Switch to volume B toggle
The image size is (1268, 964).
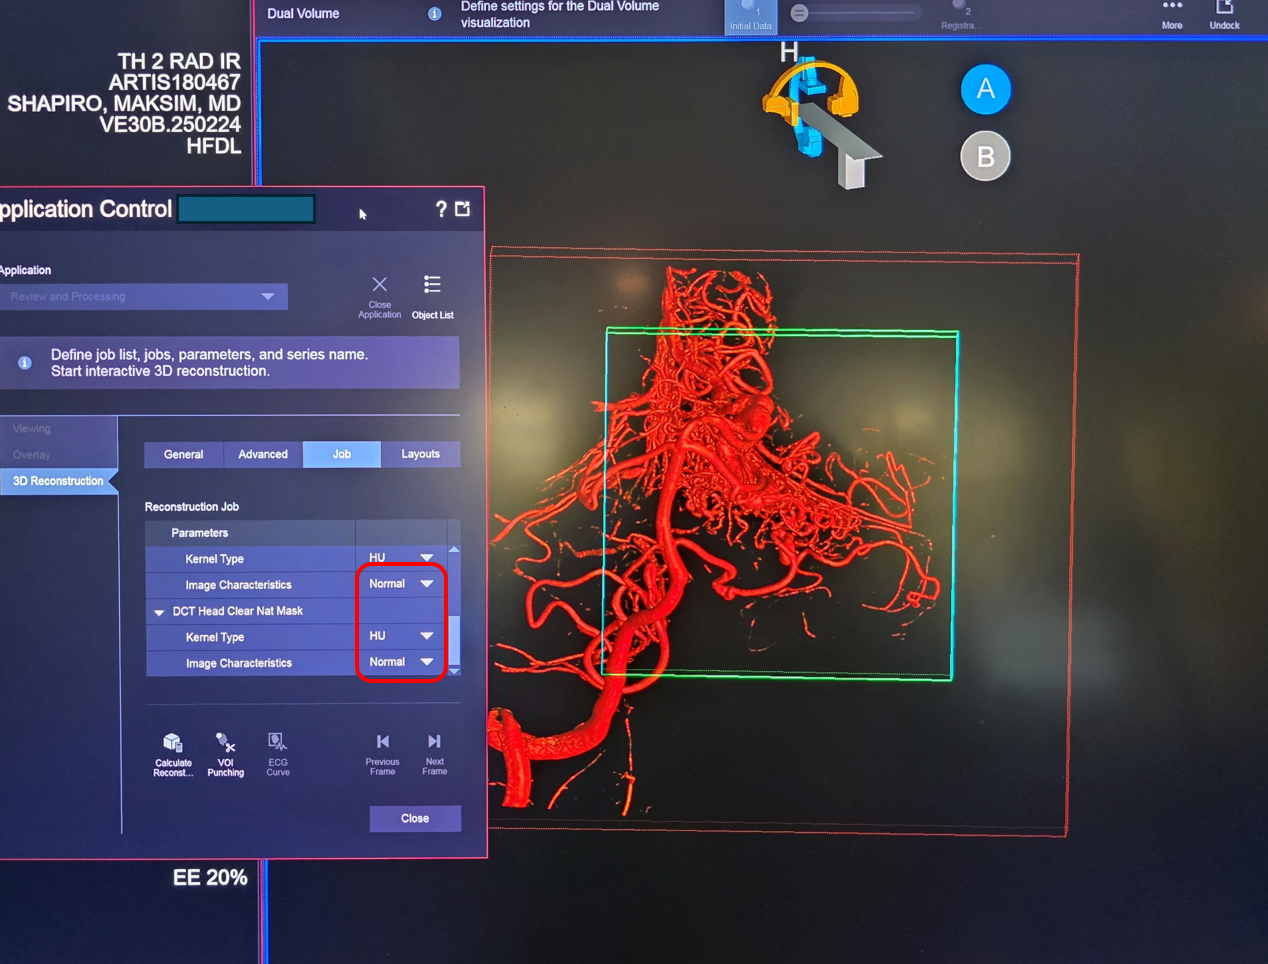(985, 157)
